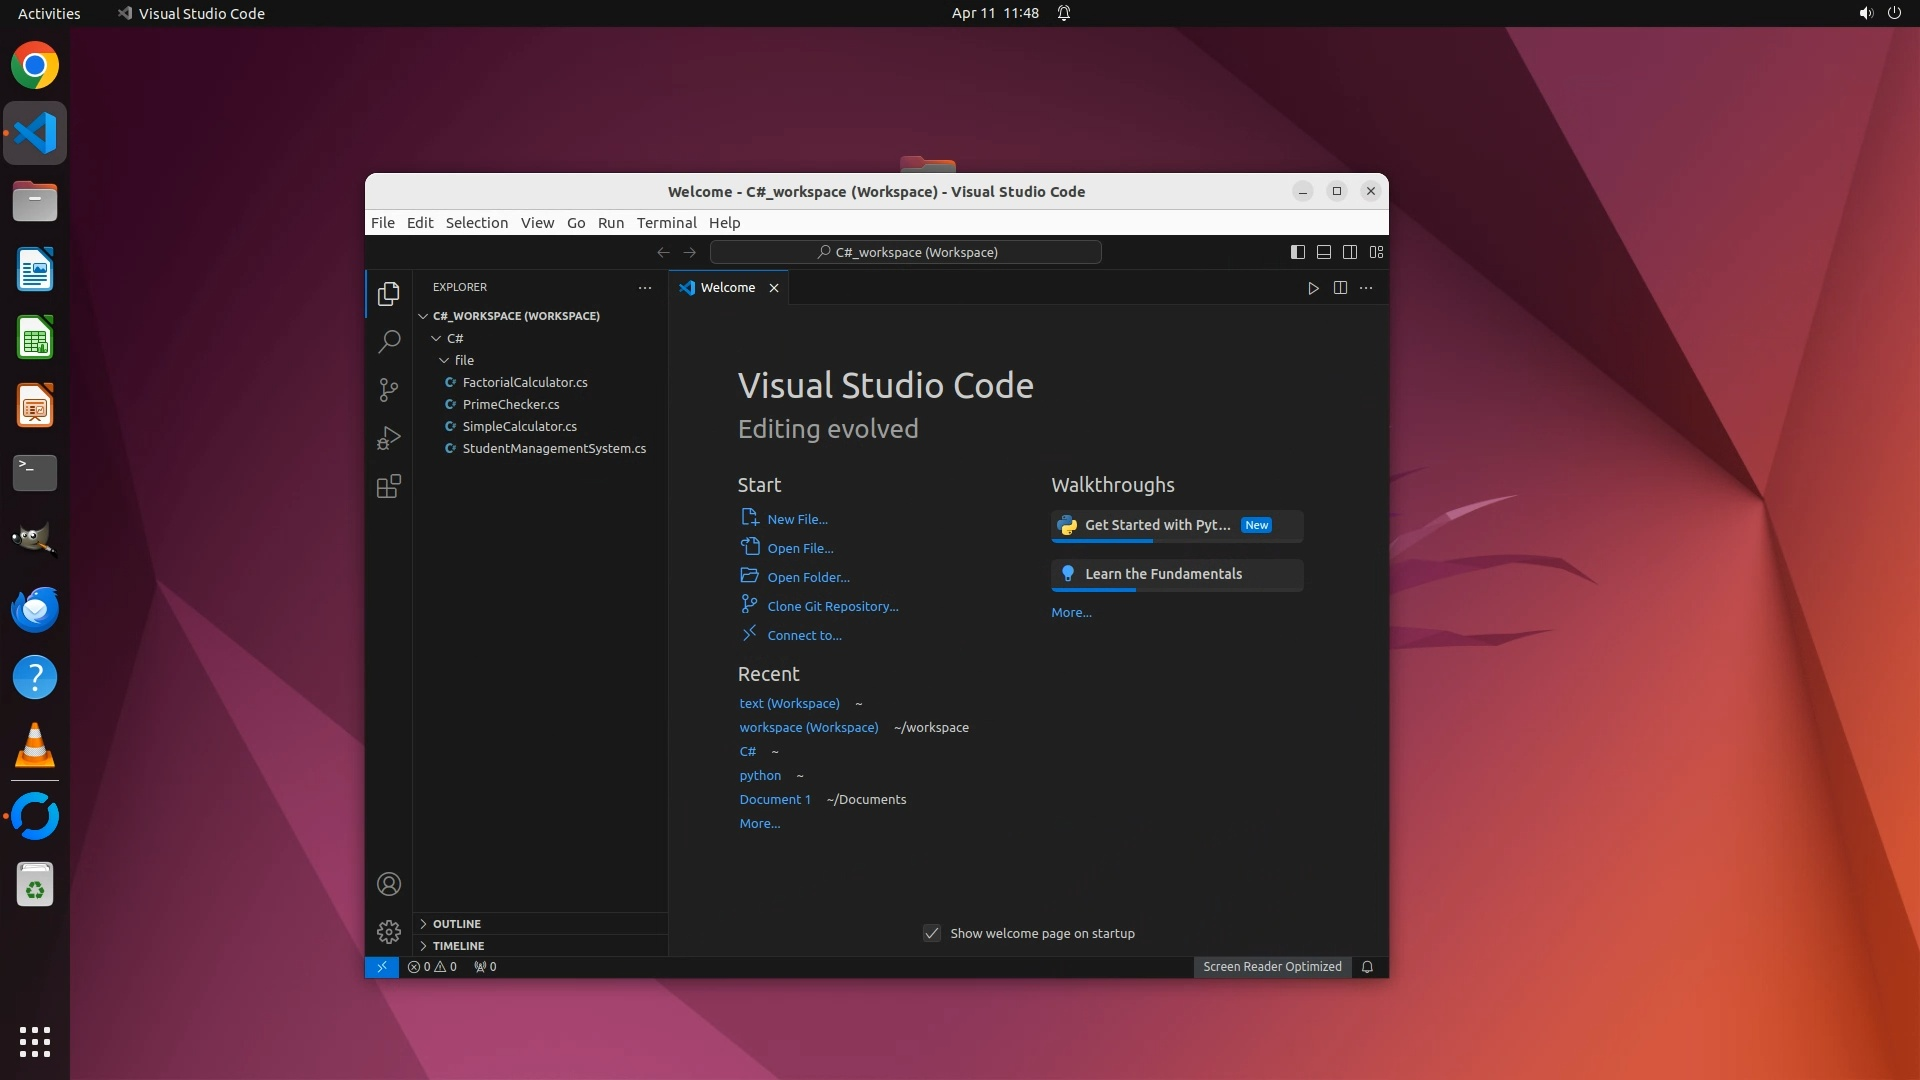
Task: Uncheck Show welcome page on startup
Action: click(932, 933)
